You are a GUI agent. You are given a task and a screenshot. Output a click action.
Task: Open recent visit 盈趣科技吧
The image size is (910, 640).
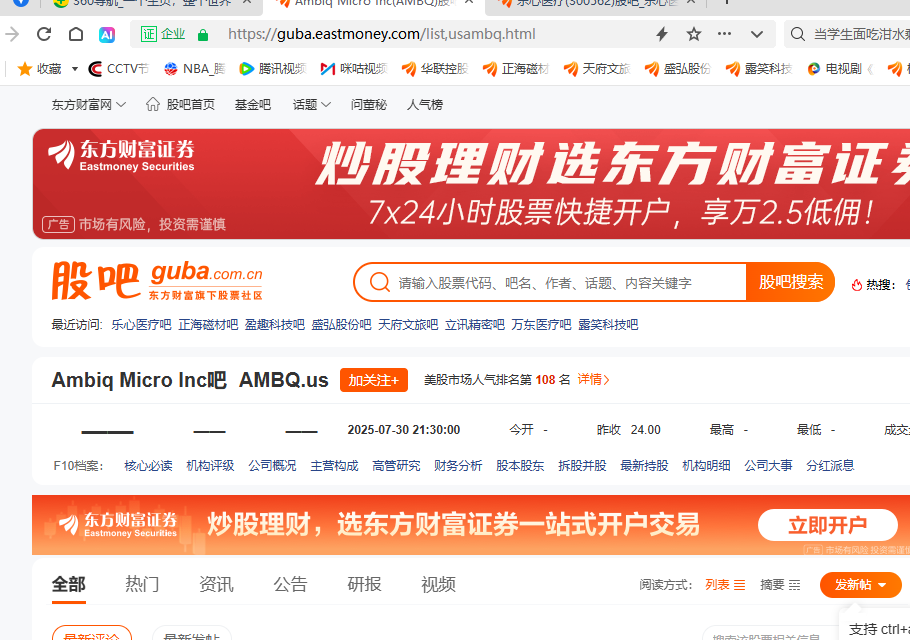(x=275, y=324)
